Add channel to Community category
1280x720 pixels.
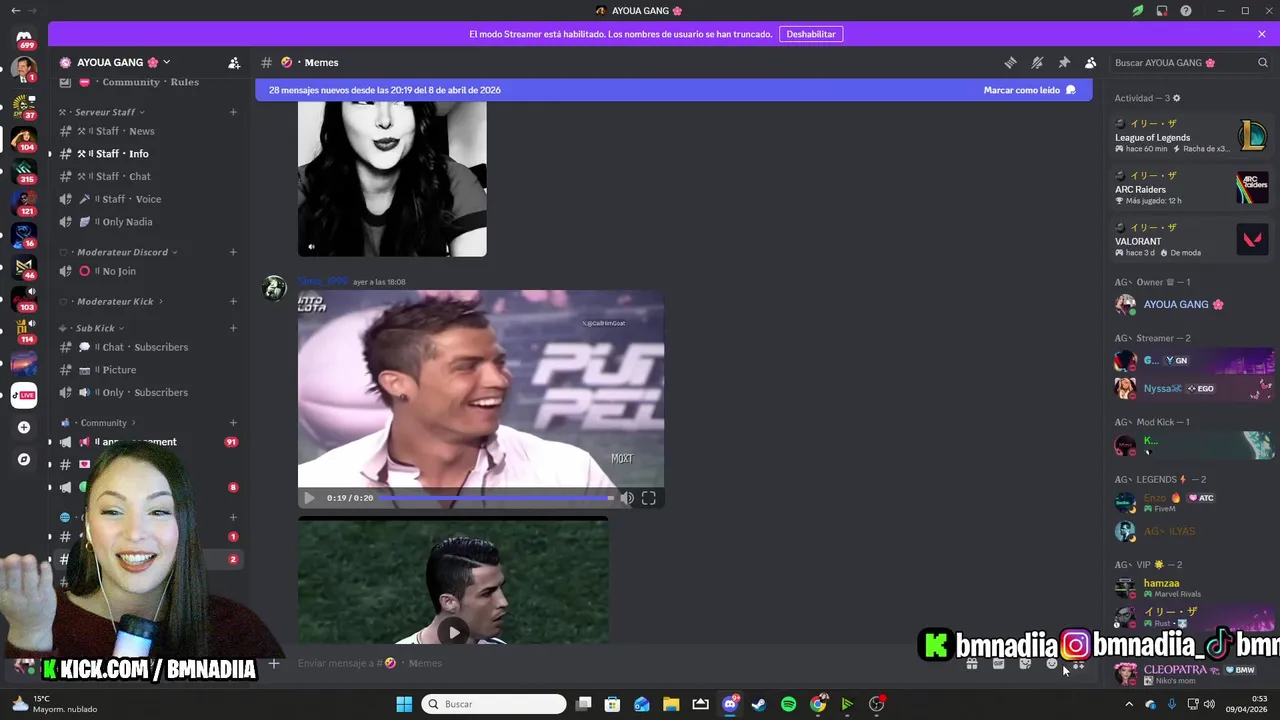pyautogui.click(x=233, y=423)
